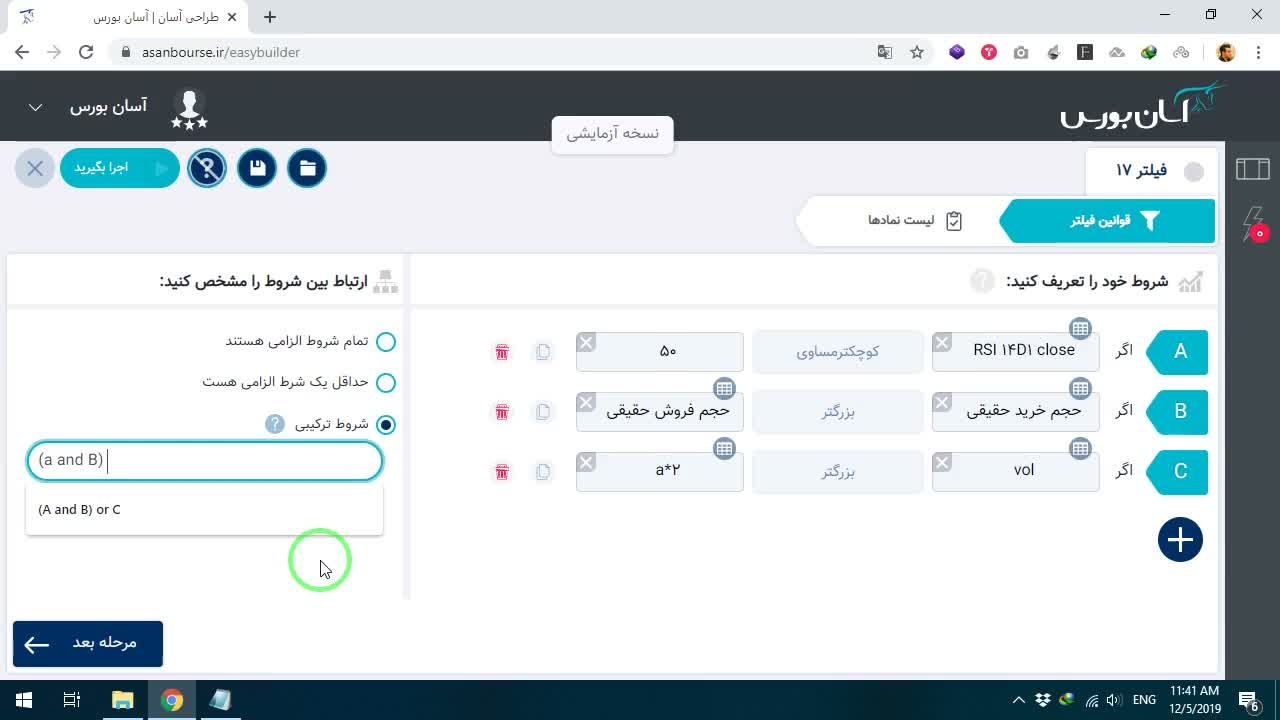Open help for شروط خود را تعریف کنید

(x=982, y=281)
